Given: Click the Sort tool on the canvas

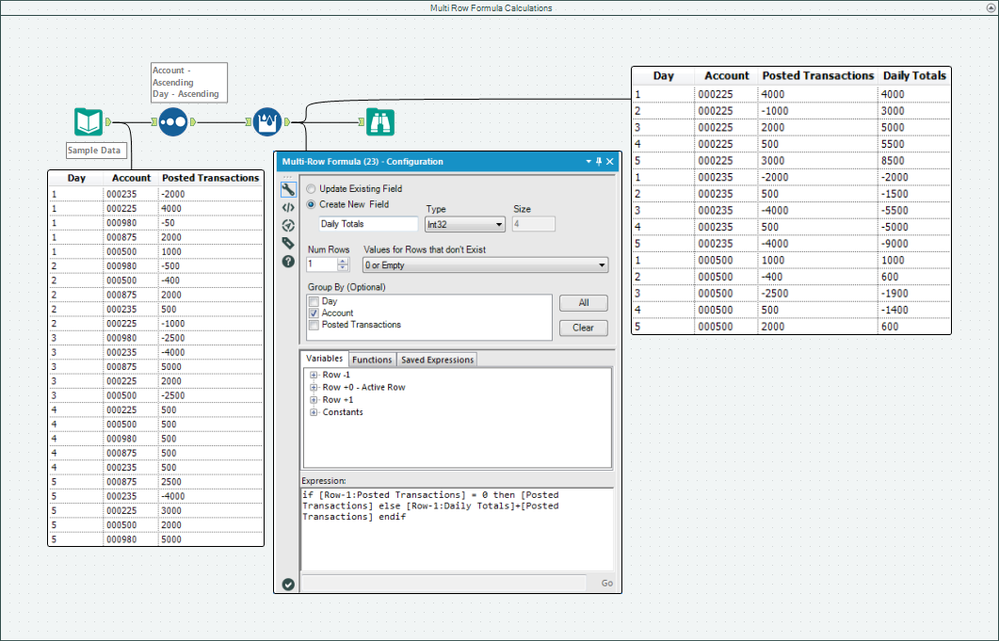Looking at the screenshot, I should click(173, 122).
